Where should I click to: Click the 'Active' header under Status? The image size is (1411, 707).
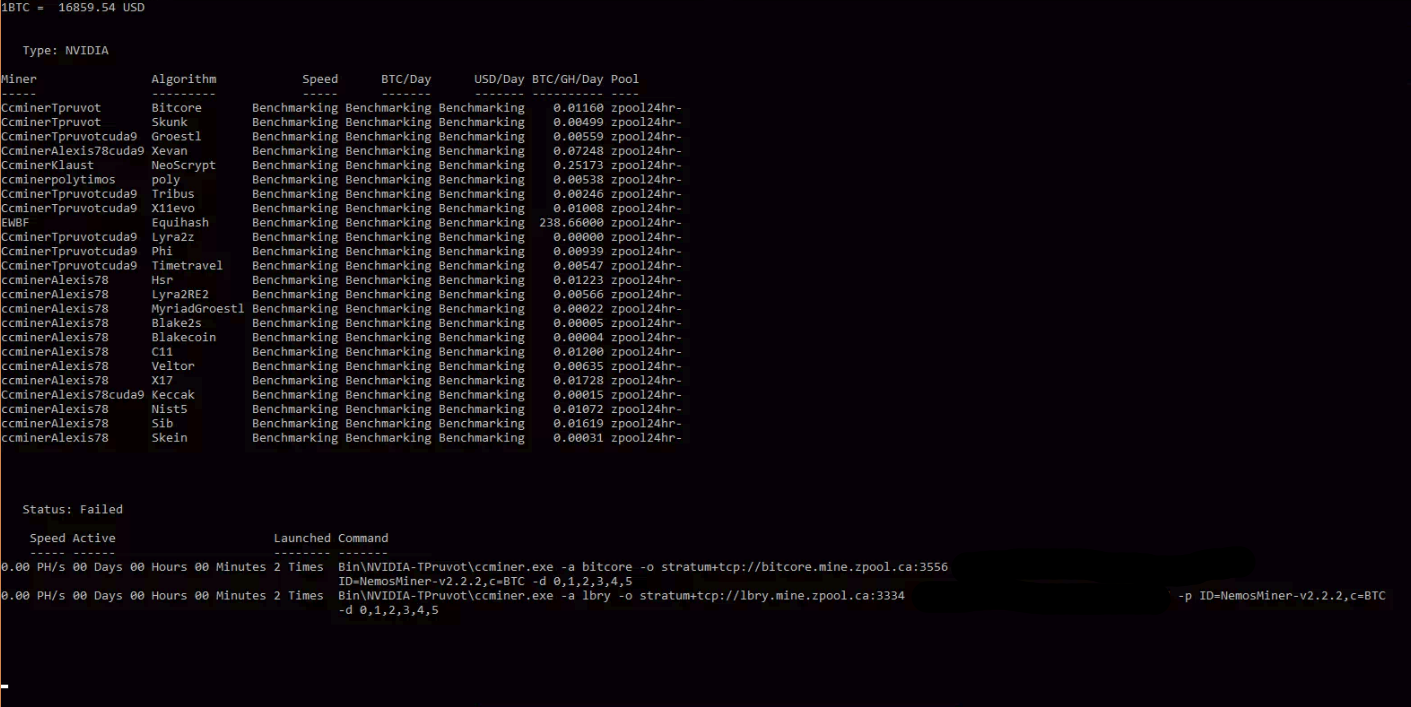coord(94,538)
